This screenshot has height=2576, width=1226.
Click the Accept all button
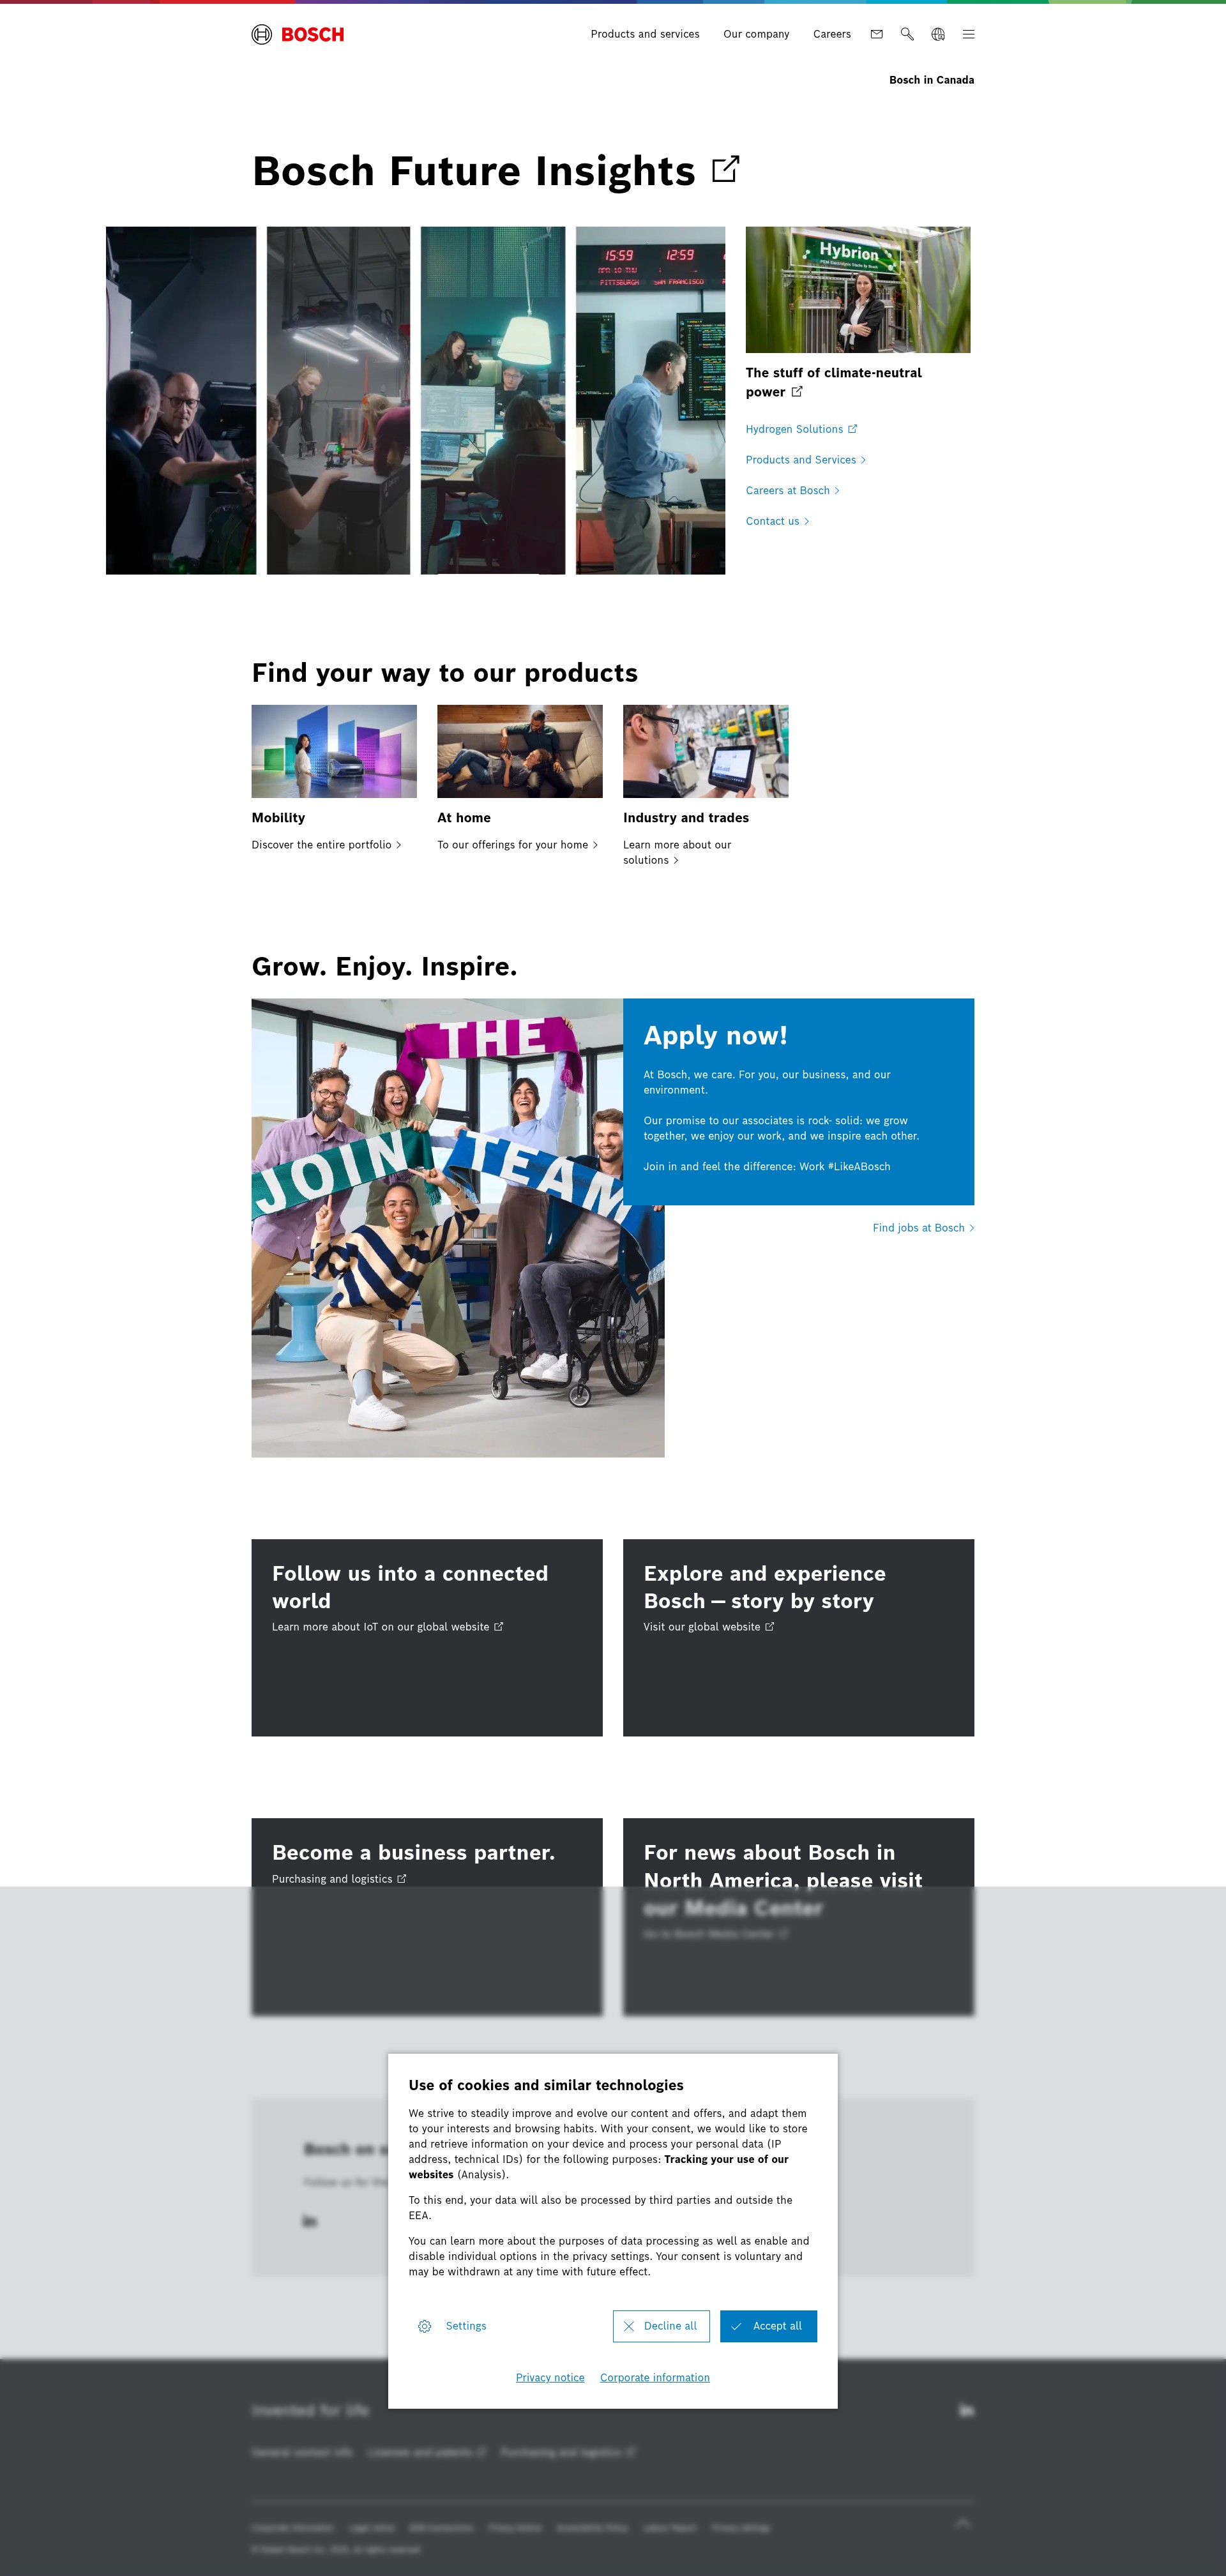[x=768, y=2326]
